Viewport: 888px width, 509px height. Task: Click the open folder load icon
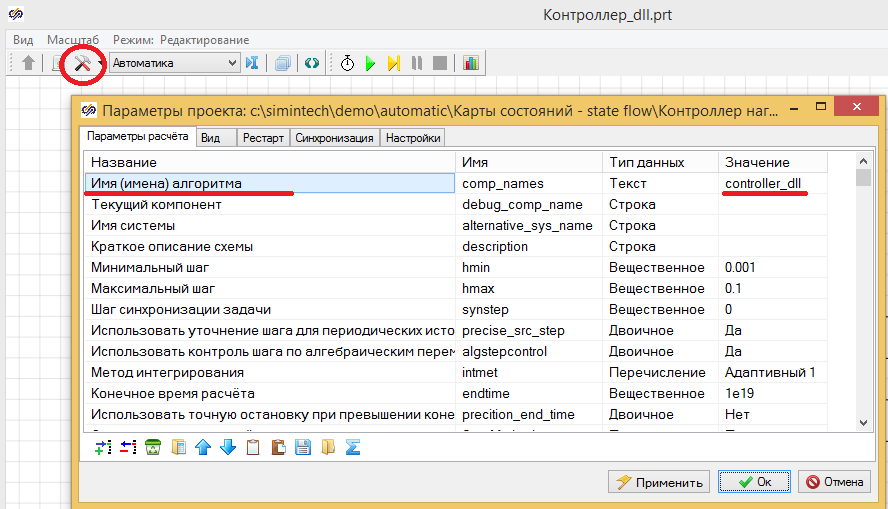click(328, 447)
